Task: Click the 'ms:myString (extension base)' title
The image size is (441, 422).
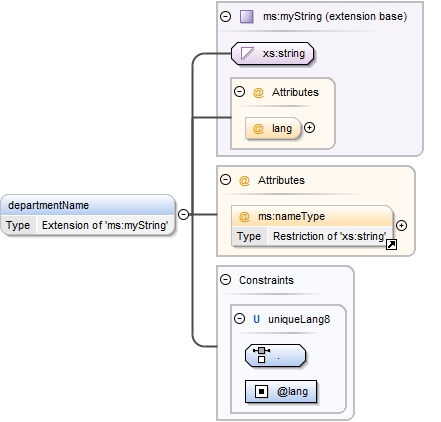Action: (335, 16)
